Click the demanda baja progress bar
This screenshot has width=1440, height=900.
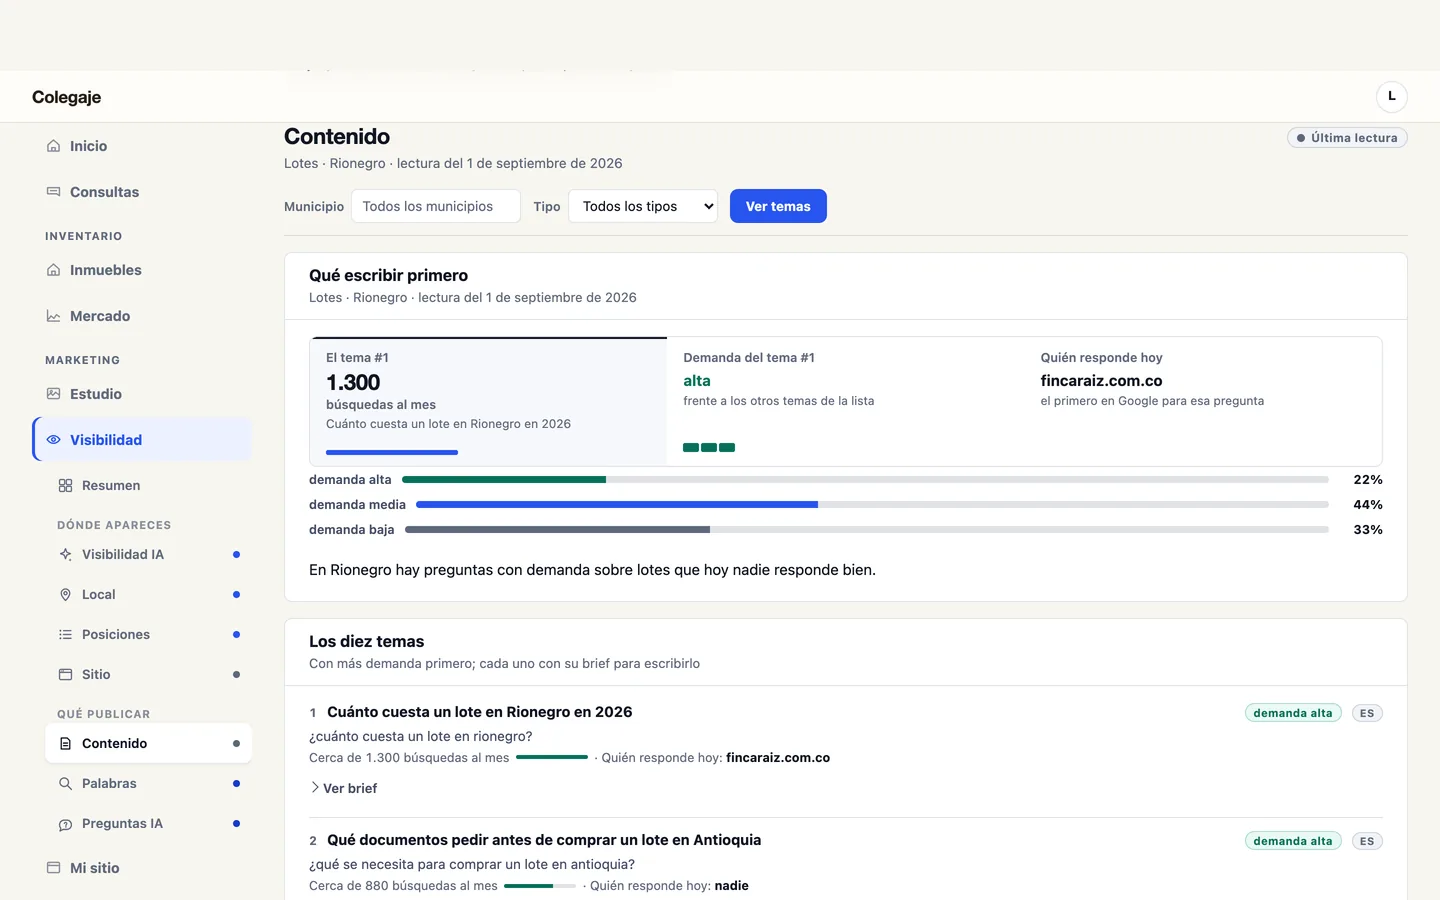[867, 530]
